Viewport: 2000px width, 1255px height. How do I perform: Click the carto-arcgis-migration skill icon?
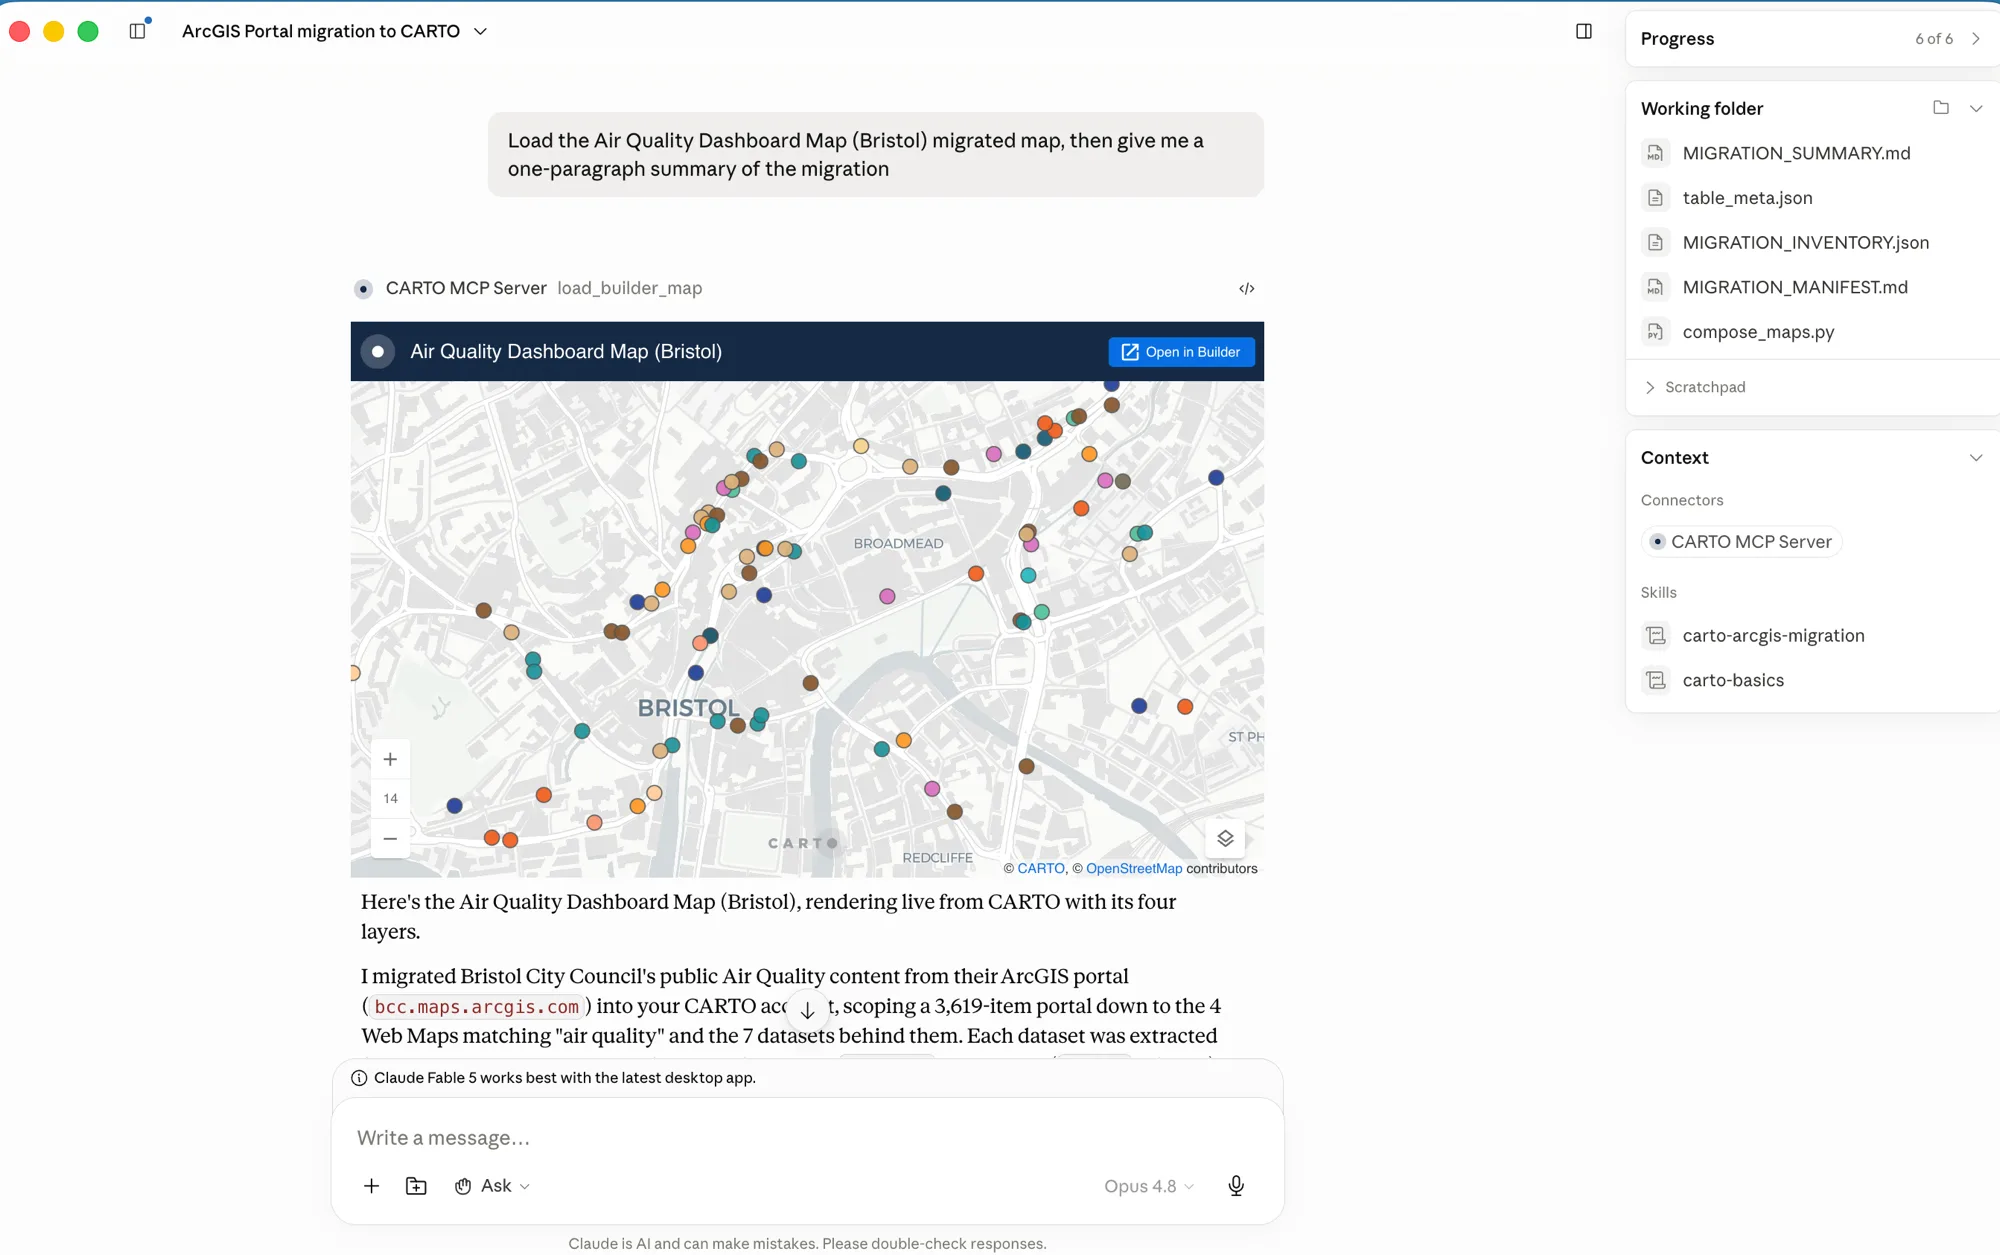[x=1656, y=636]
